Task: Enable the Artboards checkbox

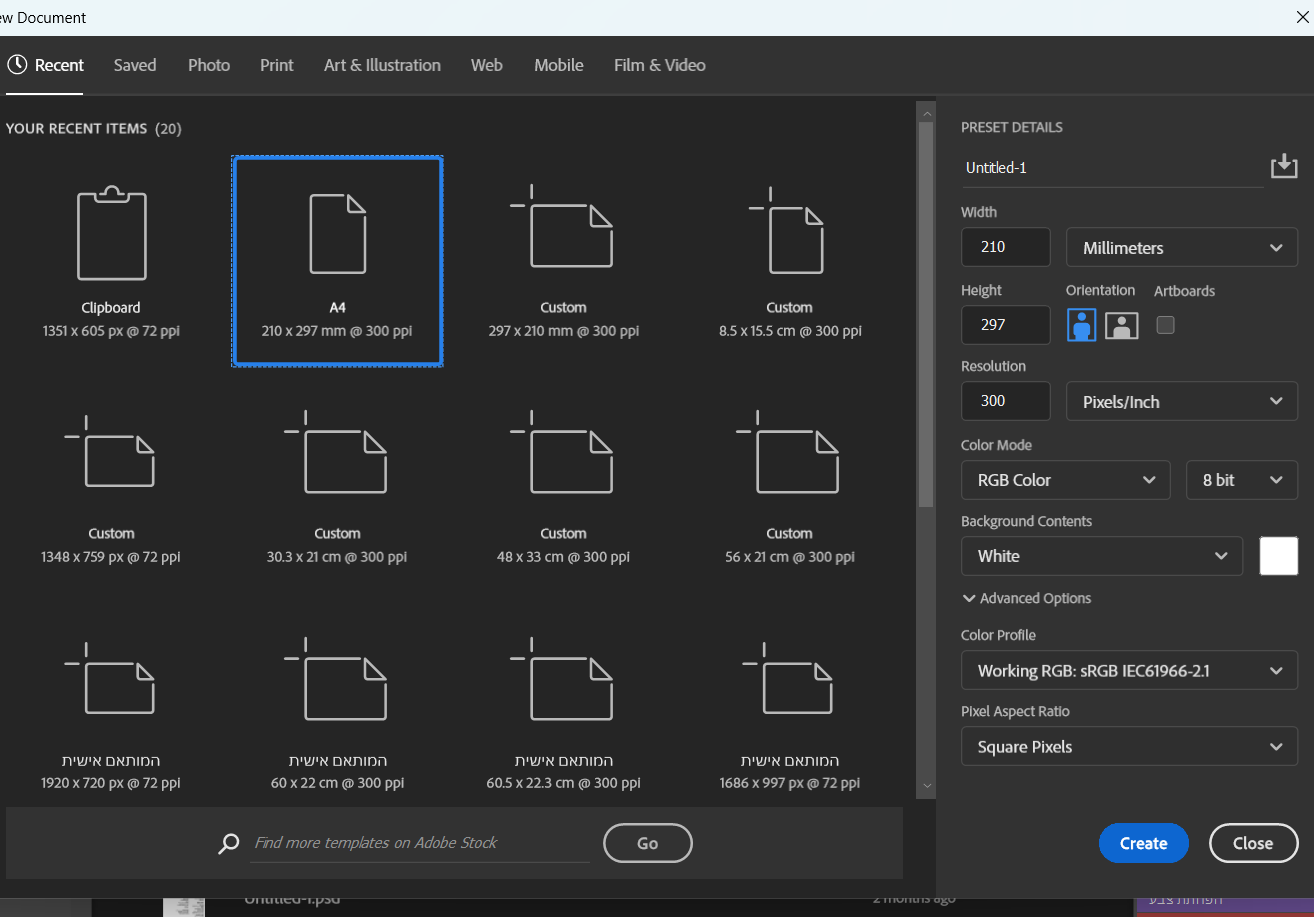Action: coord(1165,325)
